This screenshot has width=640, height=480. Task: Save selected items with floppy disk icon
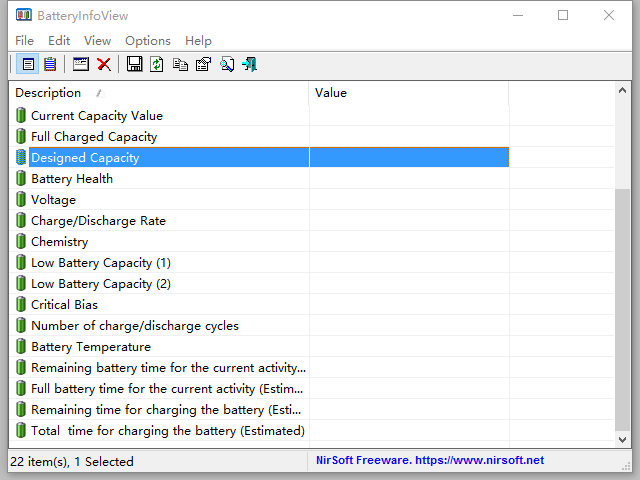(135, 65)
